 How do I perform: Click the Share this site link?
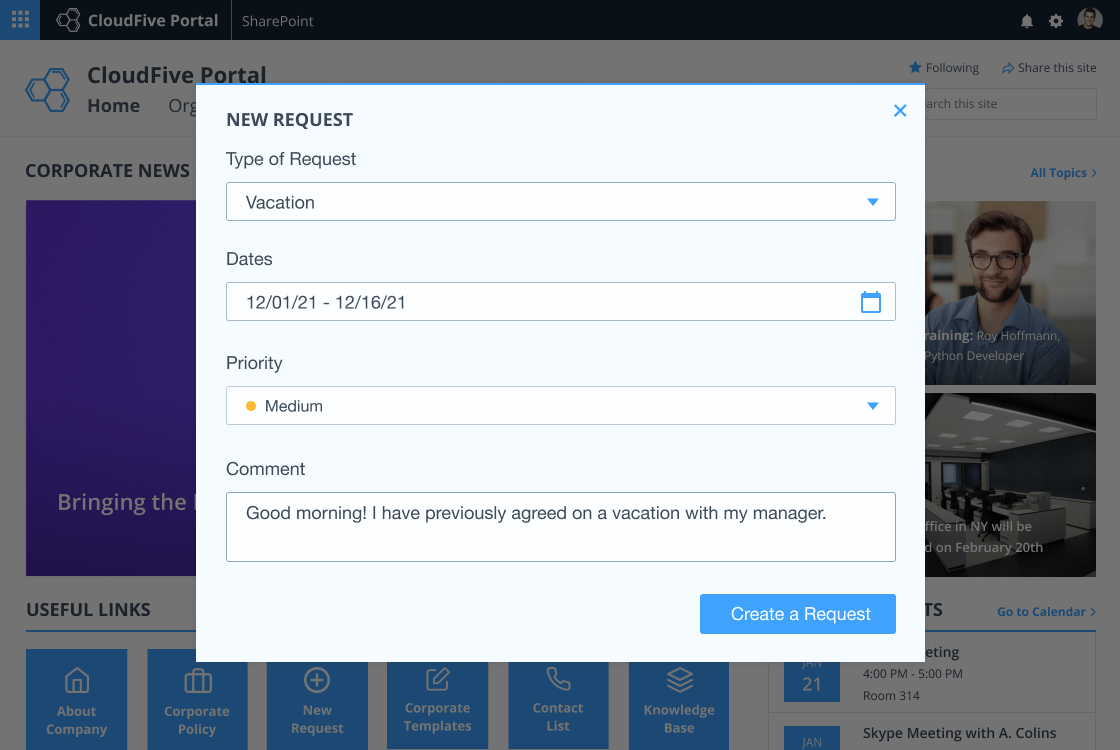point(1049,68)
